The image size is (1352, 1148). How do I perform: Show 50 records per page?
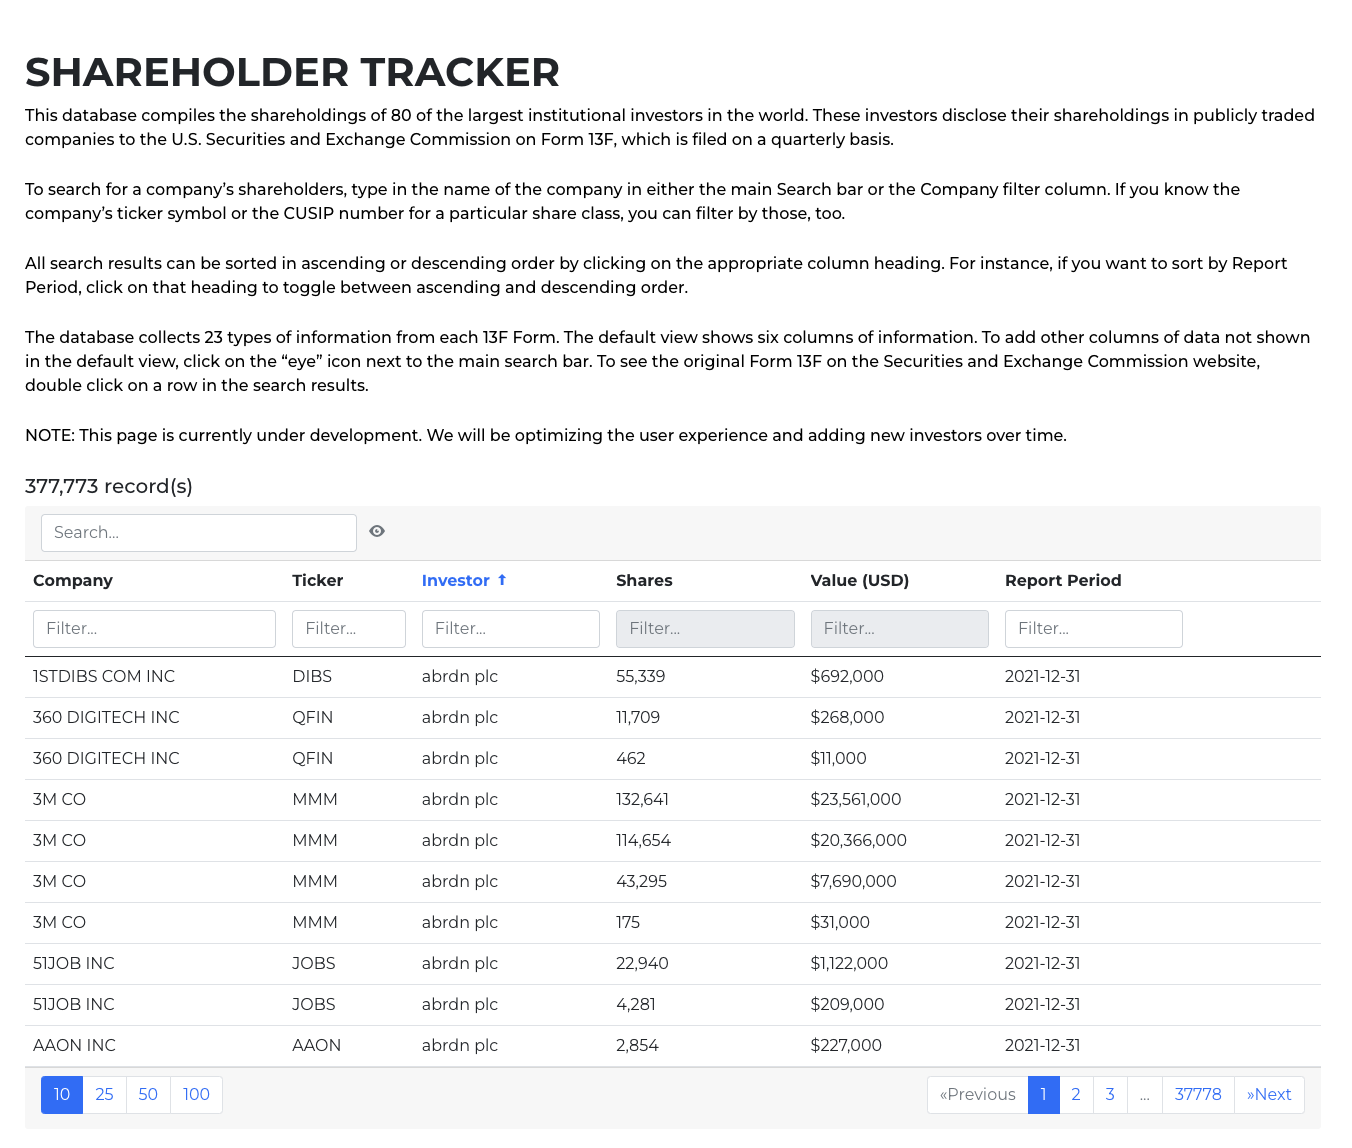(148, 1094)
